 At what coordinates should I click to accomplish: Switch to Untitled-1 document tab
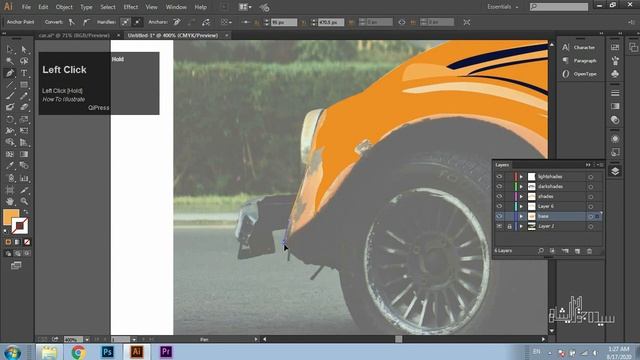click(173, 36)
